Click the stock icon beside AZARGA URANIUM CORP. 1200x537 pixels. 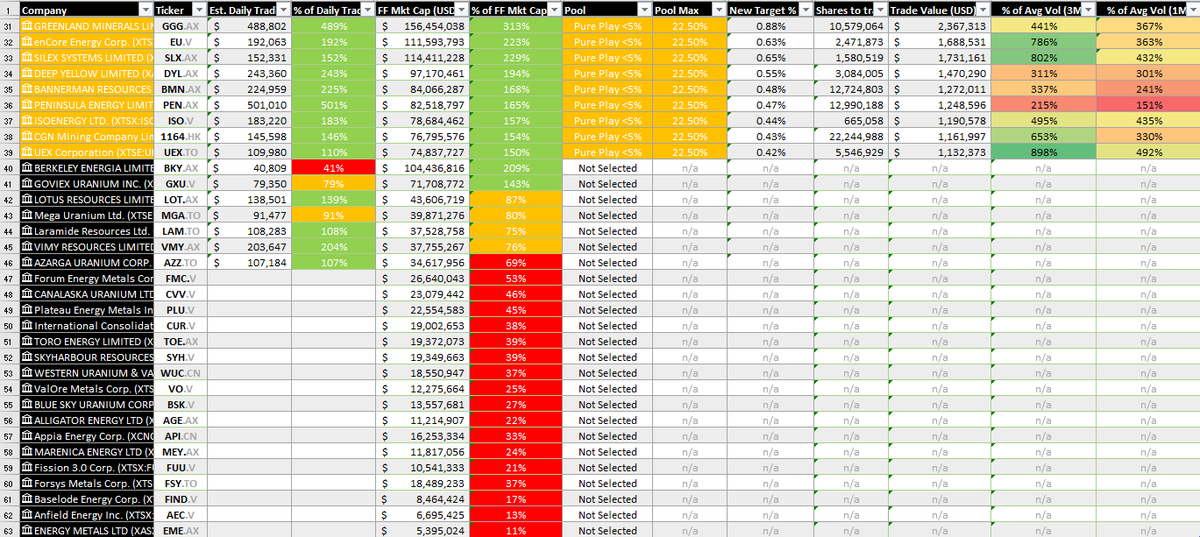pyautogui.click(x=26, y=263)
